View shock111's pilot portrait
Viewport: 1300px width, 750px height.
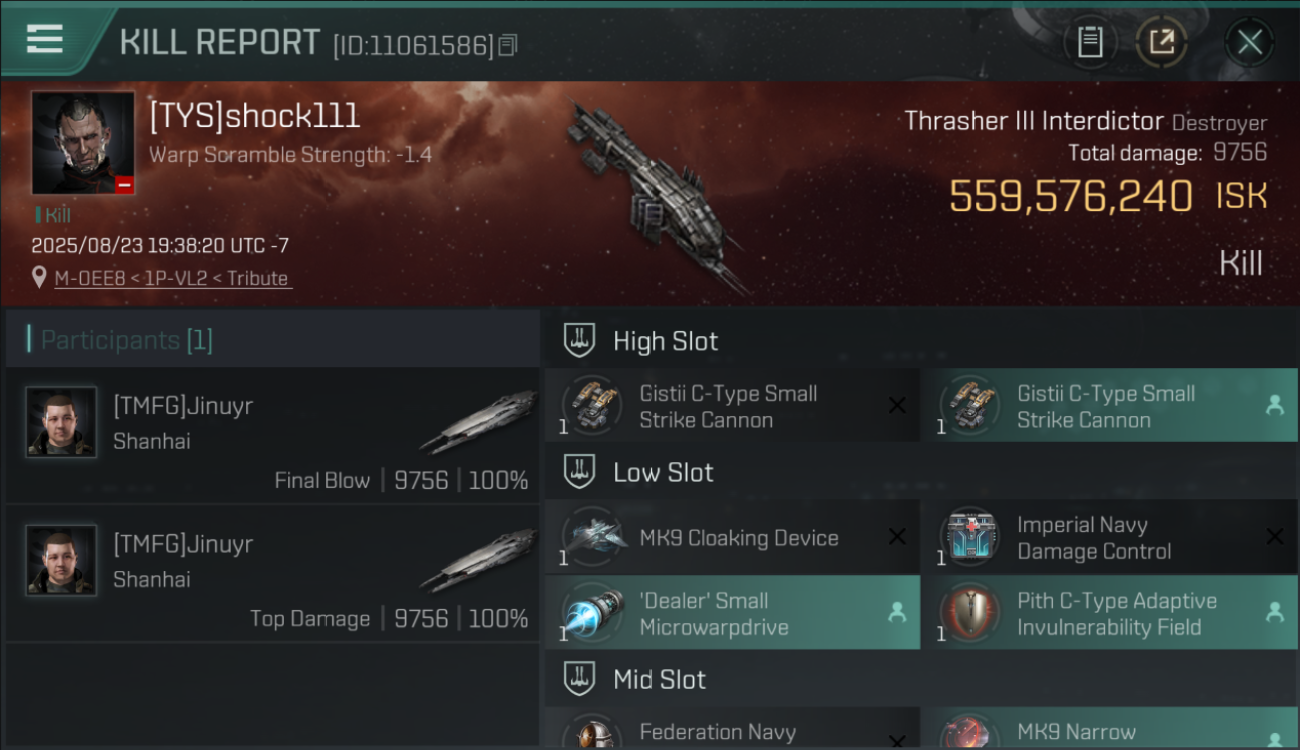pos(83,143)
